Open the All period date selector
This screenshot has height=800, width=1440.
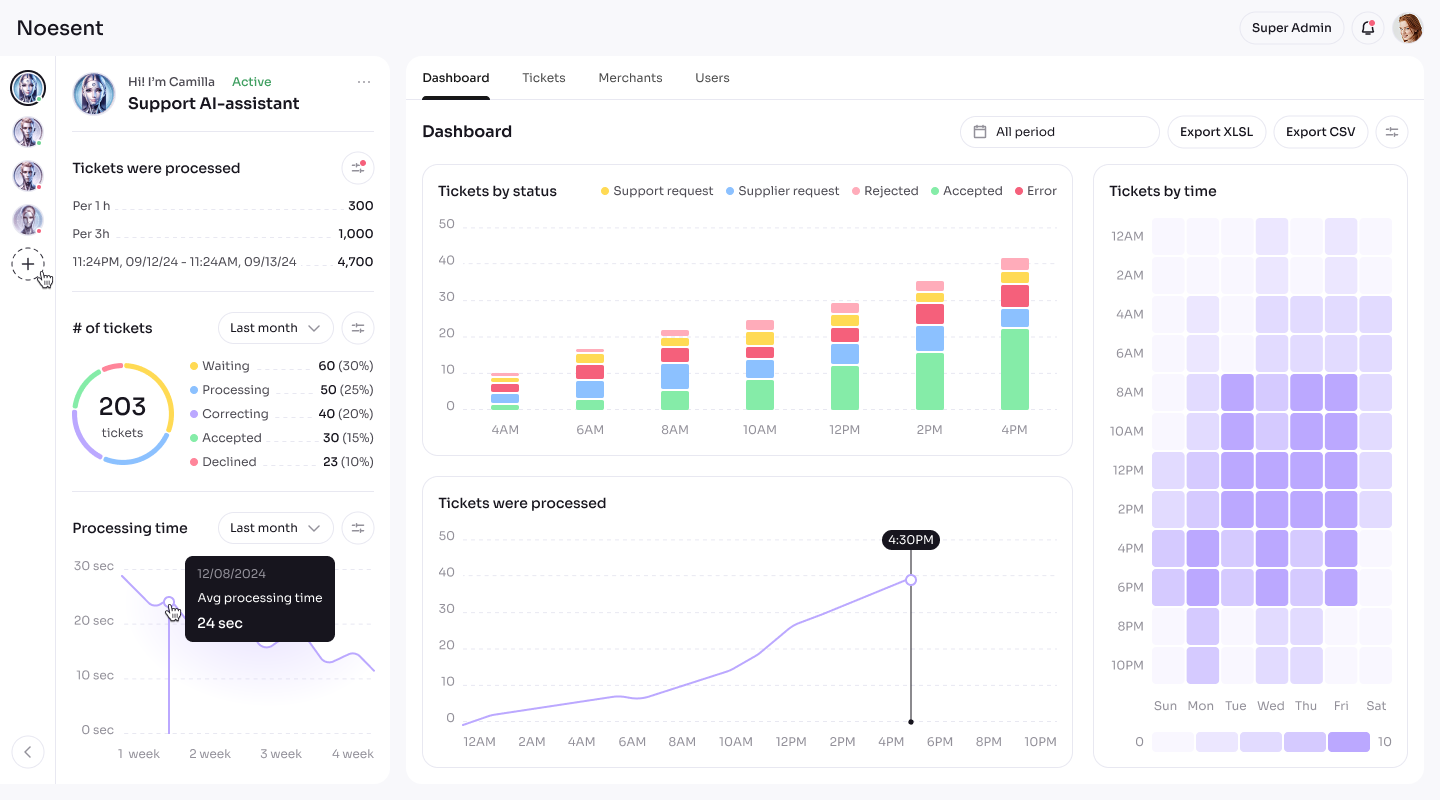[1060, 132]
